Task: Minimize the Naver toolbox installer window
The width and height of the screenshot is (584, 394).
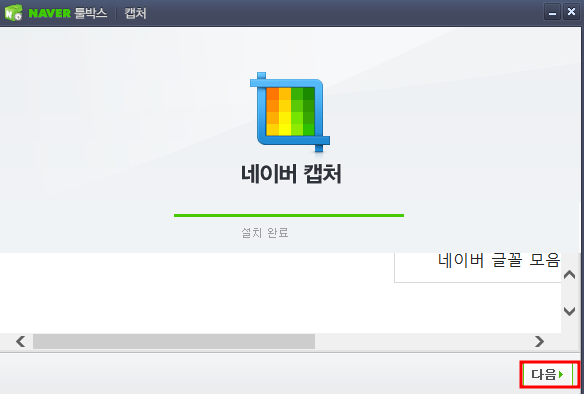Action: tap(552, 13)
